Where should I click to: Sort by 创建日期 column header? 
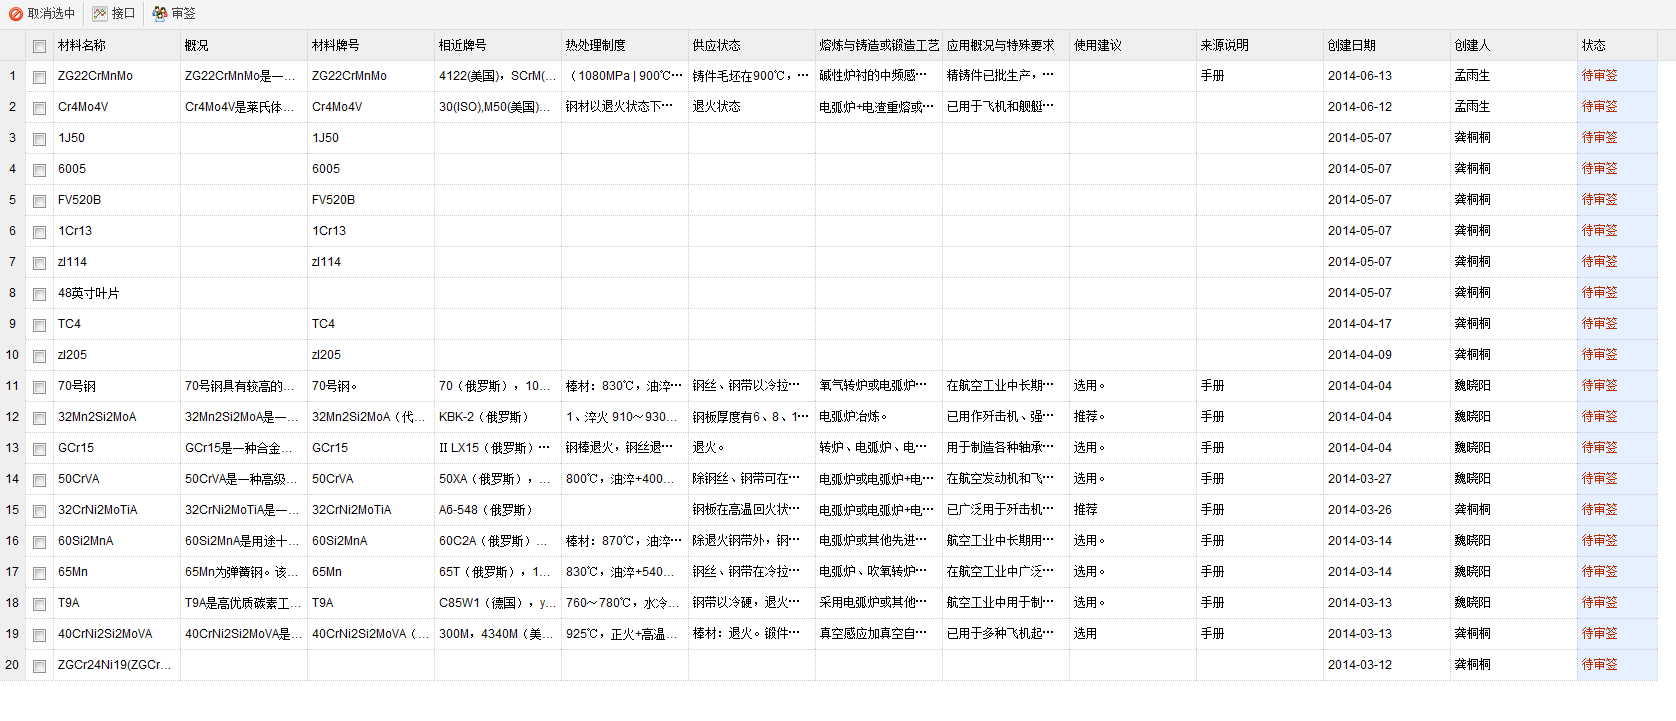pyautogui.click(x=1386, y=45)
